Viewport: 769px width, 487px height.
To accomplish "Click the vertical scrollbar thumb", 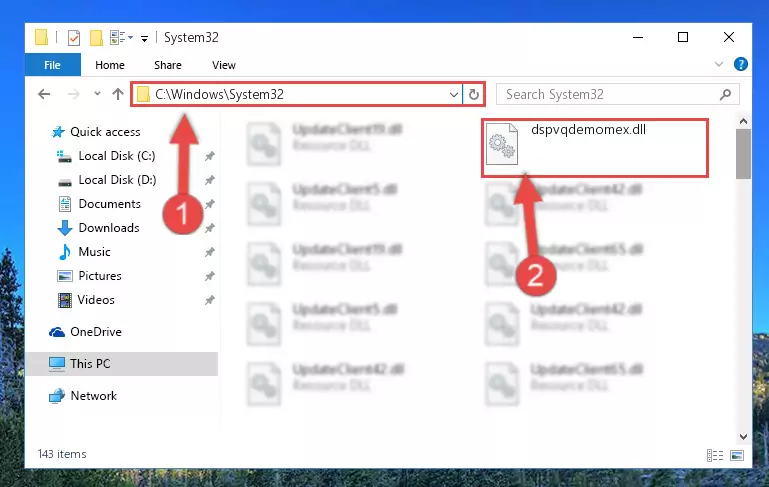I will (743, 154).
